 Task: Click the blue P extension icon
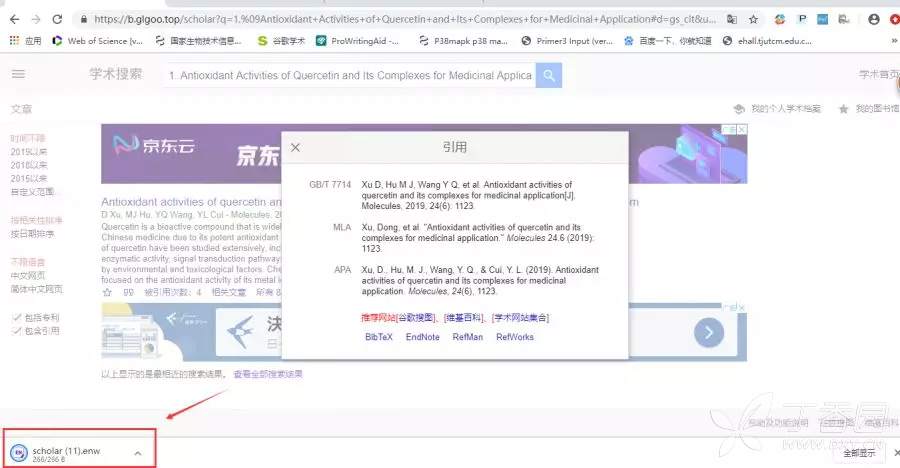802,20
